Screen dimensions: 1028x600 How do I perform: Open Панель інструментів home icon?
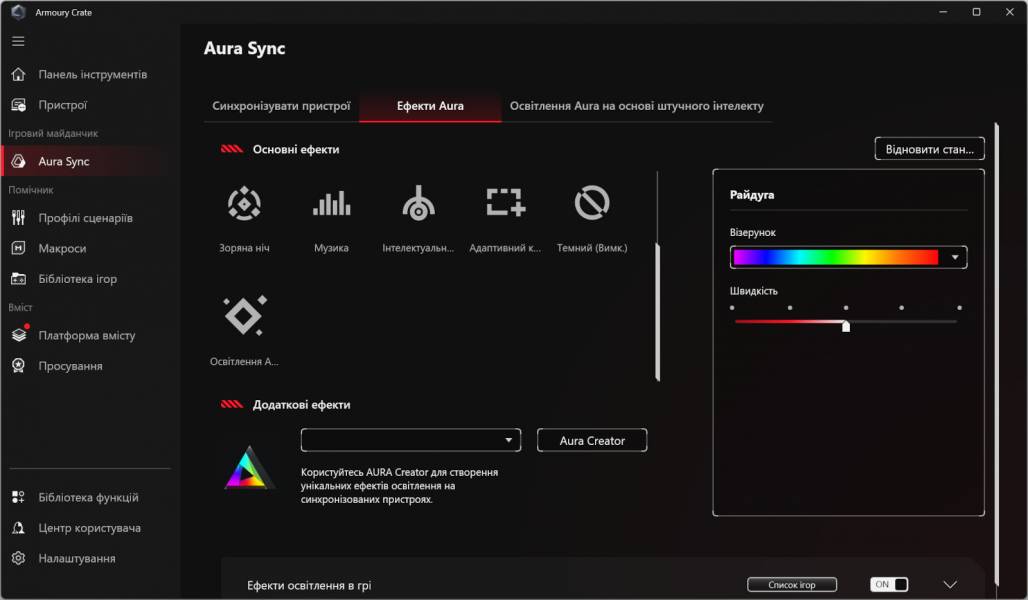pyautogui.click(x=18, y=74)
